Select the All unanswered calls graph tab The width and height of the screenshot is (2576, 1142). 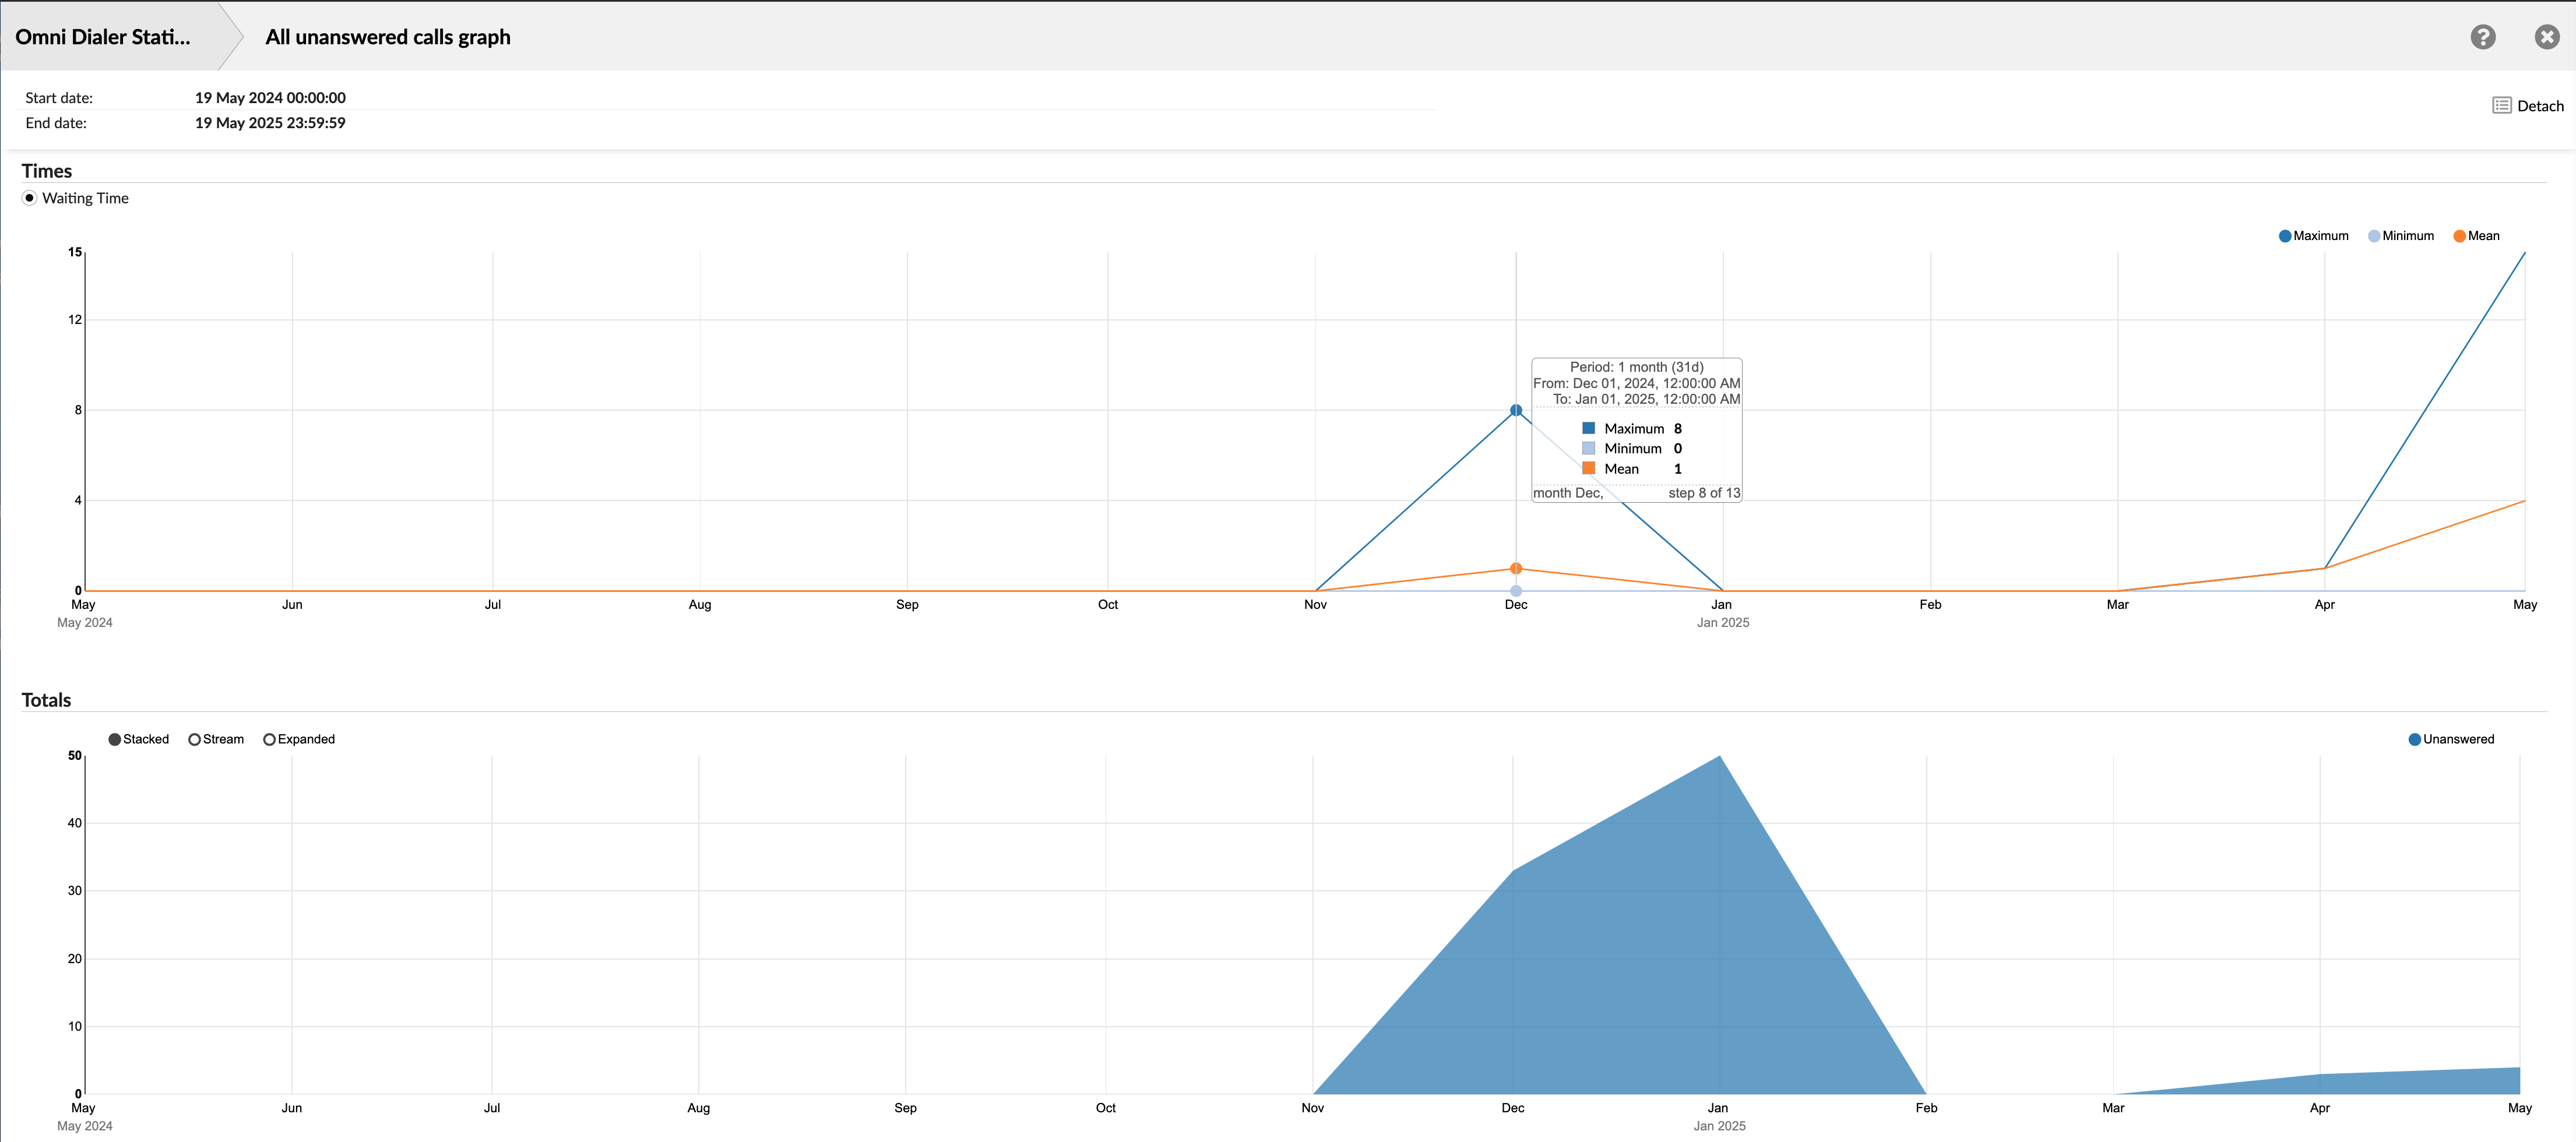[x=387, y=37]
